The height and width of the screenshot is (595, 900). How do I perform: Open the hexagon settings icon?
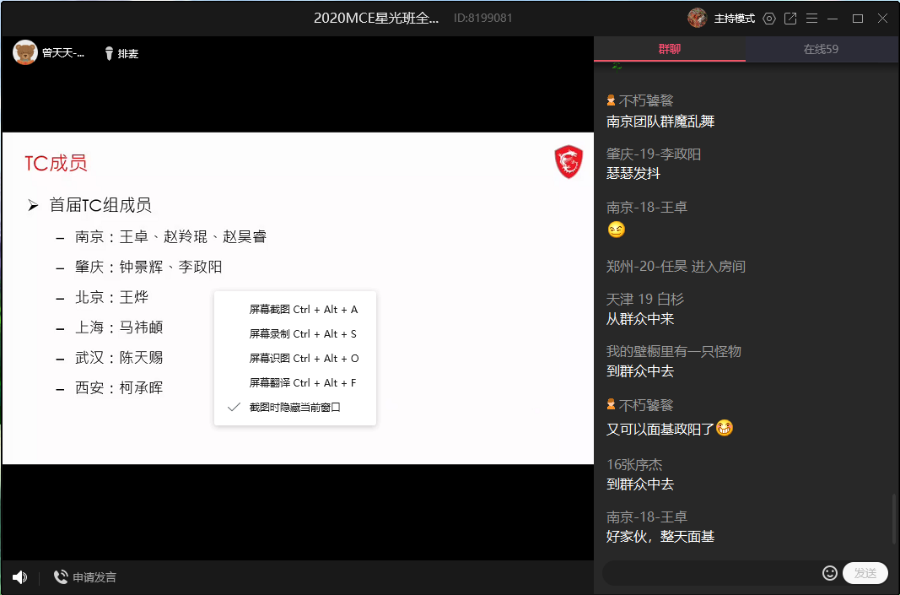pyautogui.click(x=769, y=18)
